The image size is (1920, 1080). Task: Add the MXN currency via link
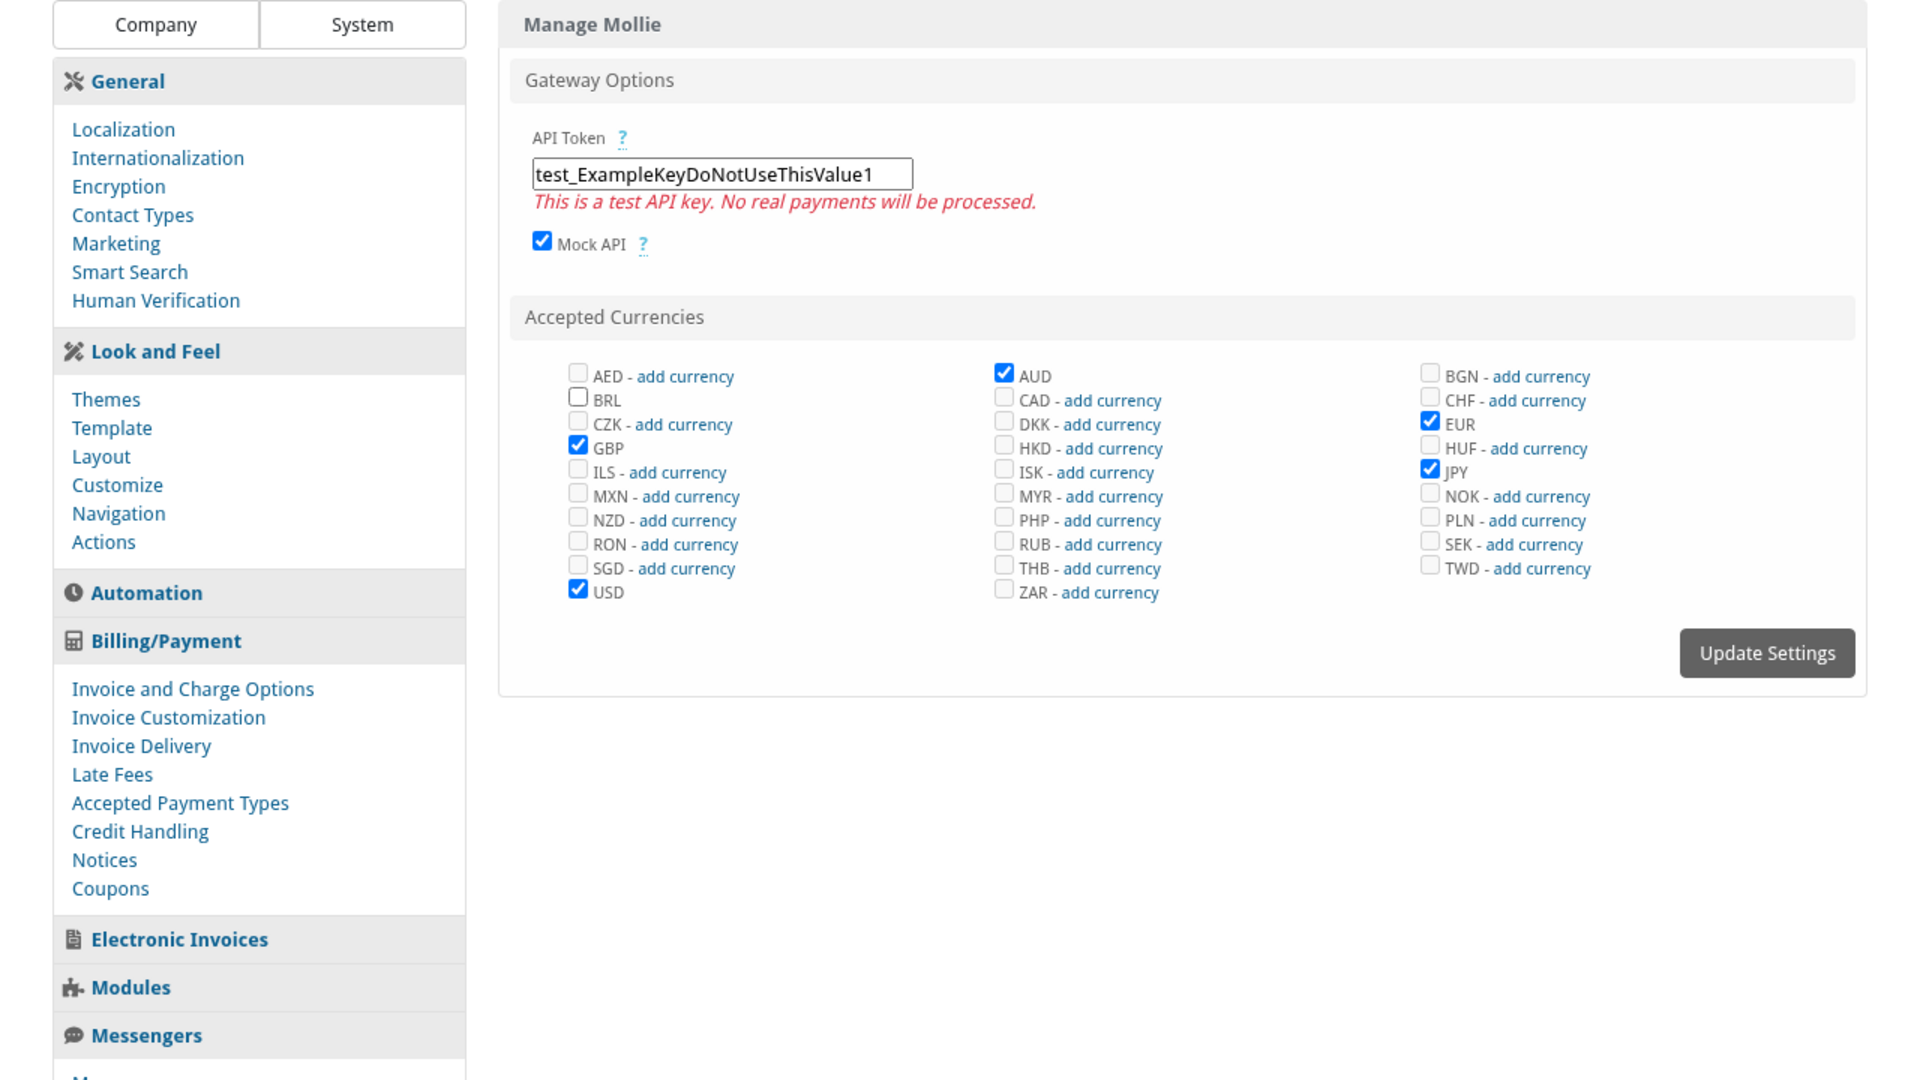point(691,497)
